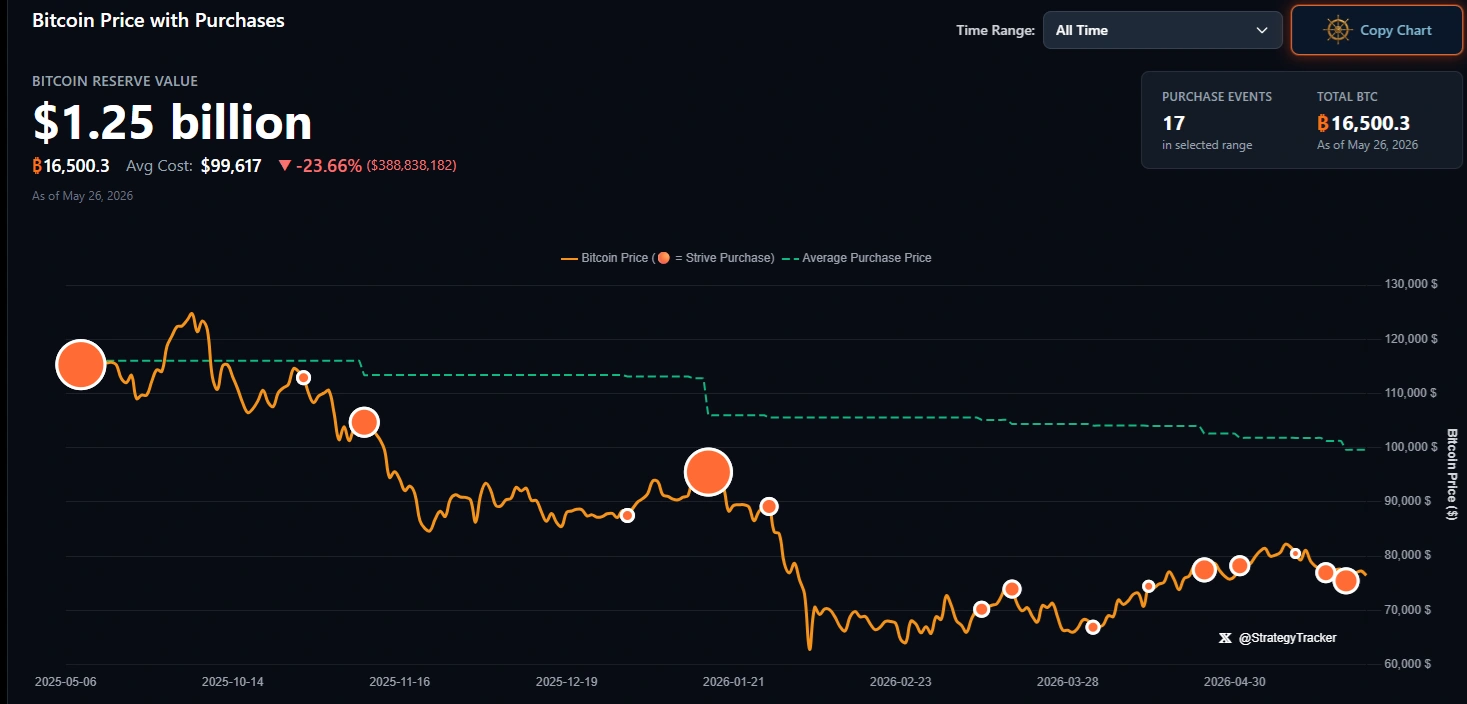Click the chevron arrow in the Time Range box
Viewport: 1467px width, 704px height.
(x=1262, y=30)
